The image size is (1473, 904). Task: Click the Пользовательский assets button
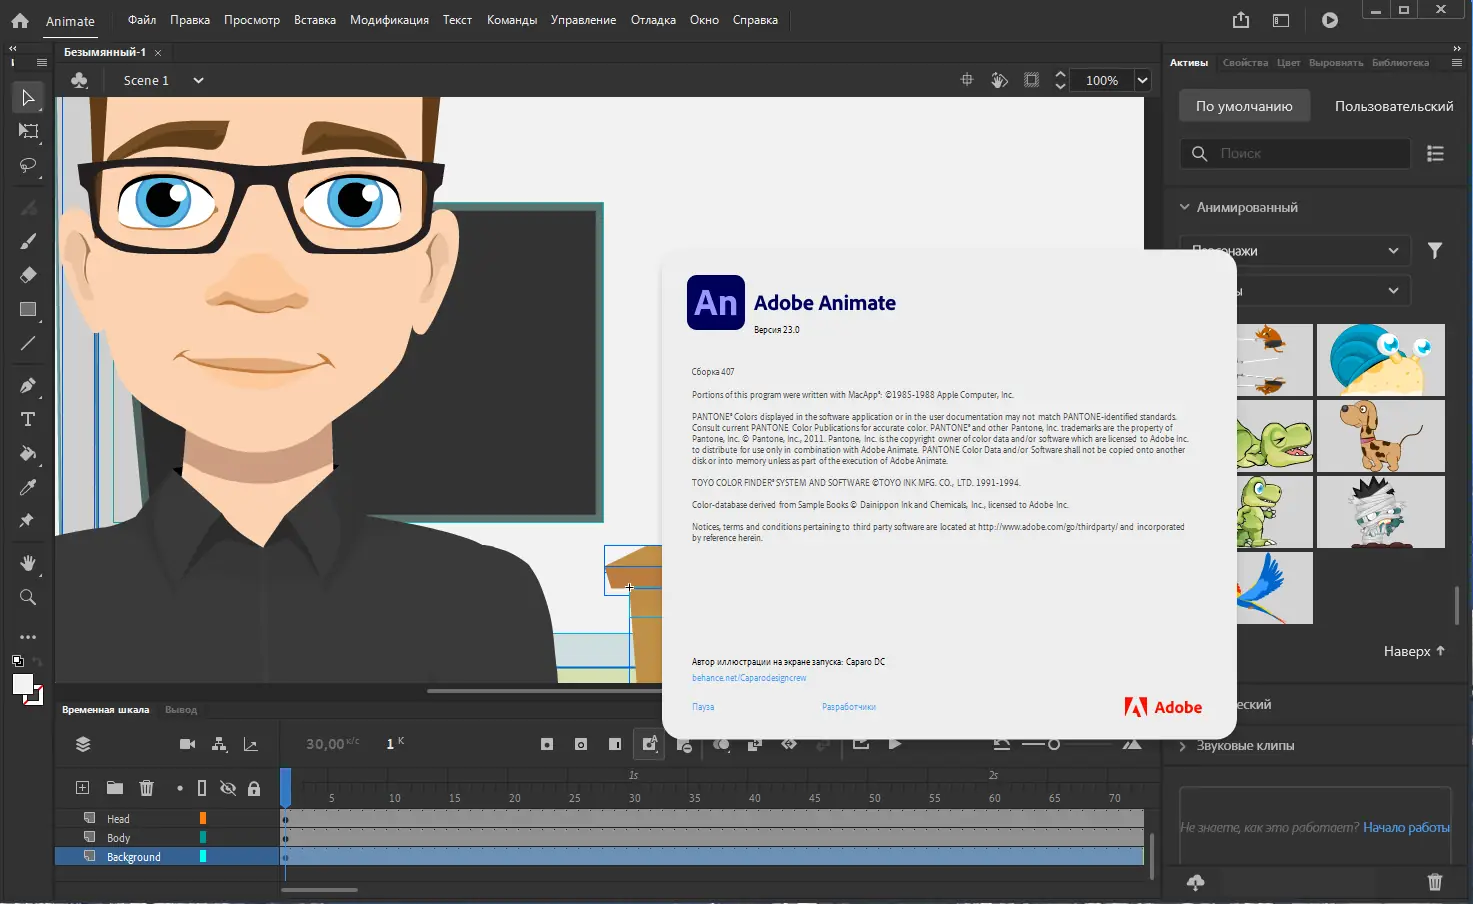point(1393,106)
